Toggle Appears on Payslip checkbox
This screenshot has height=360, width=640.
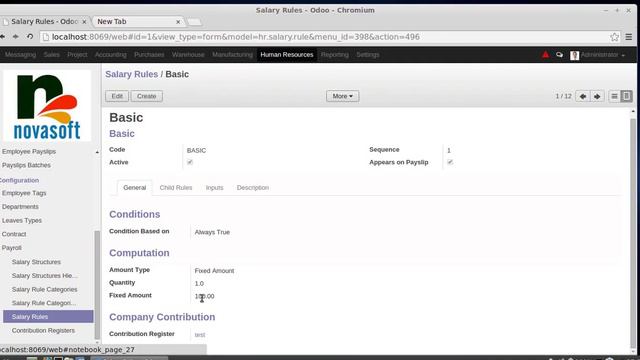coord(450,162)
